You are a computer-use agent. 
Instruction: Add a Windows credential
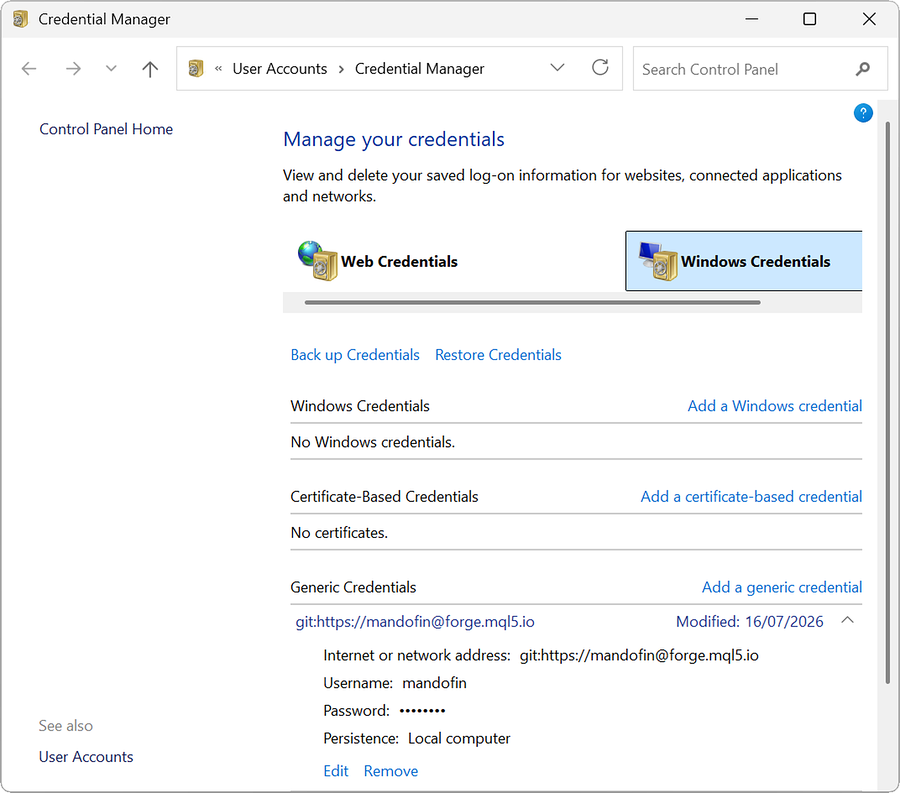pos(774,406)
